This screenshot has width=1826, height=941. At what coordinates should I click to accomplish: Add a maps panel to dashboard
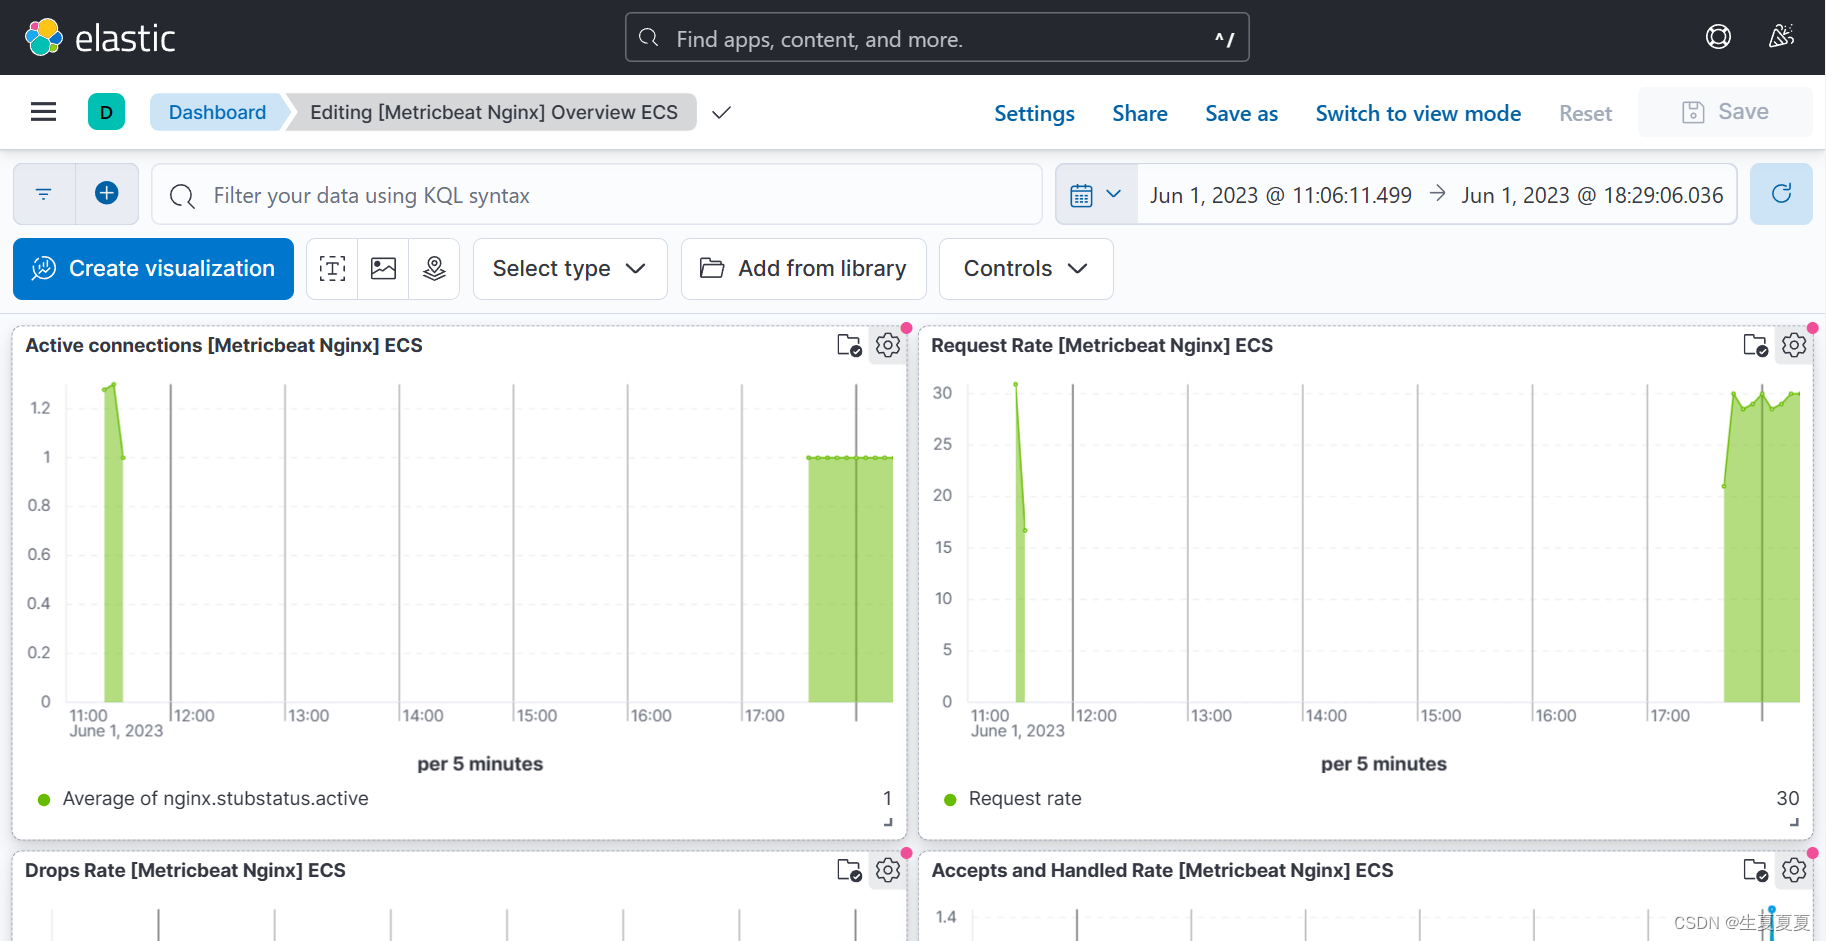point(434,269)
